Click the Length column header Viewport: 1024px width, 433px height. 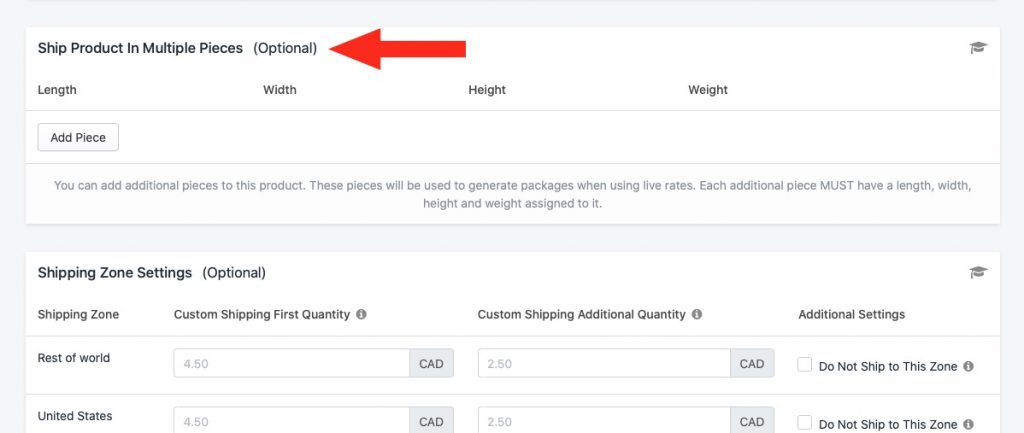tap(57, 89)
